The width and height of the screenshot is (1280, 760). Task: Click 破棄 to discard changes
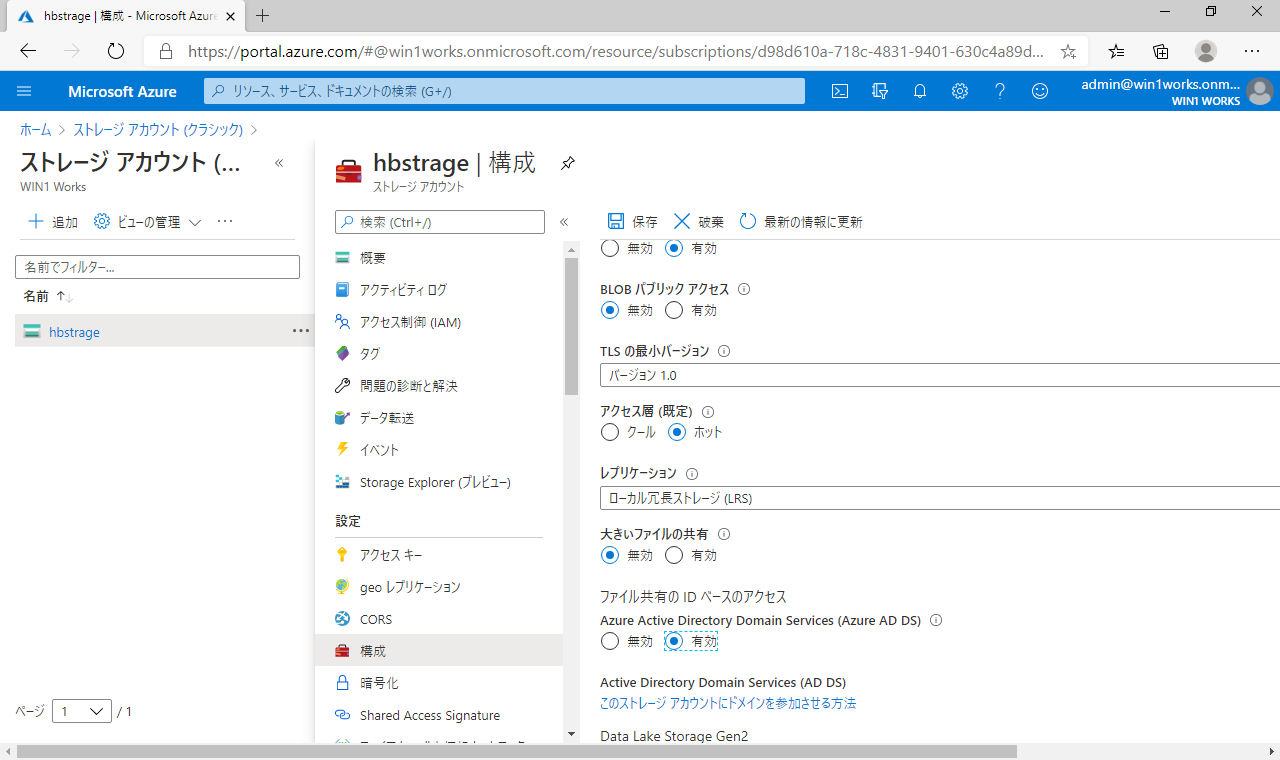click(698, 222)
